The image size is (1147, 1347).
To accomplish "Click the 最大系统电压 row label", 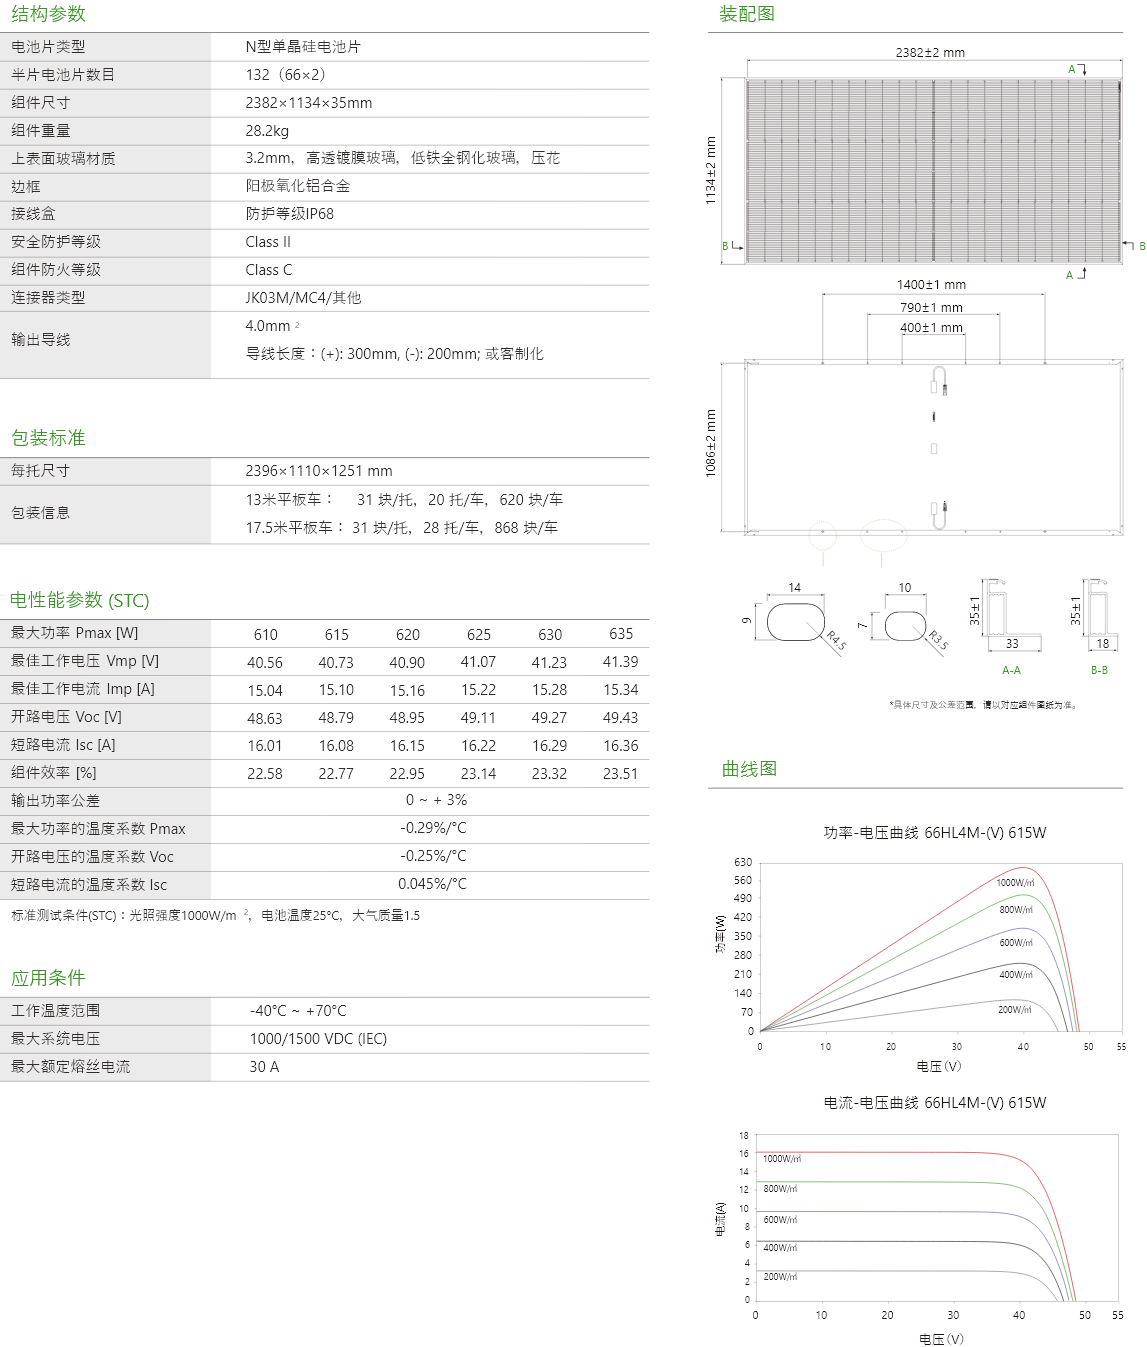I will click(x=55, y=1039).
